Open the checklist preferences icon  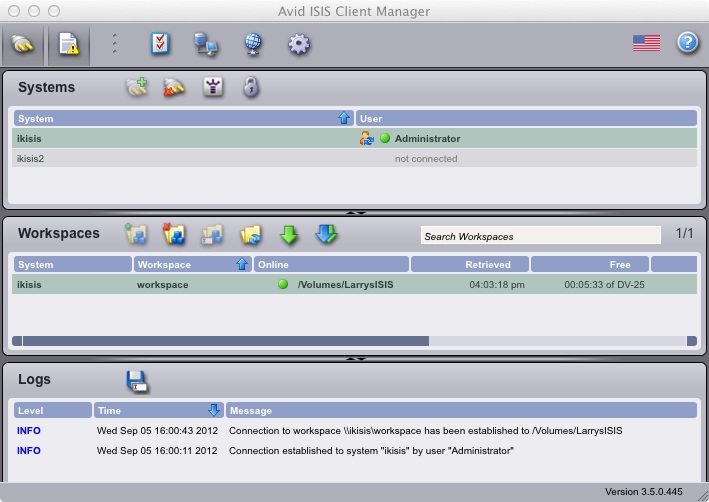pos(160,44)
